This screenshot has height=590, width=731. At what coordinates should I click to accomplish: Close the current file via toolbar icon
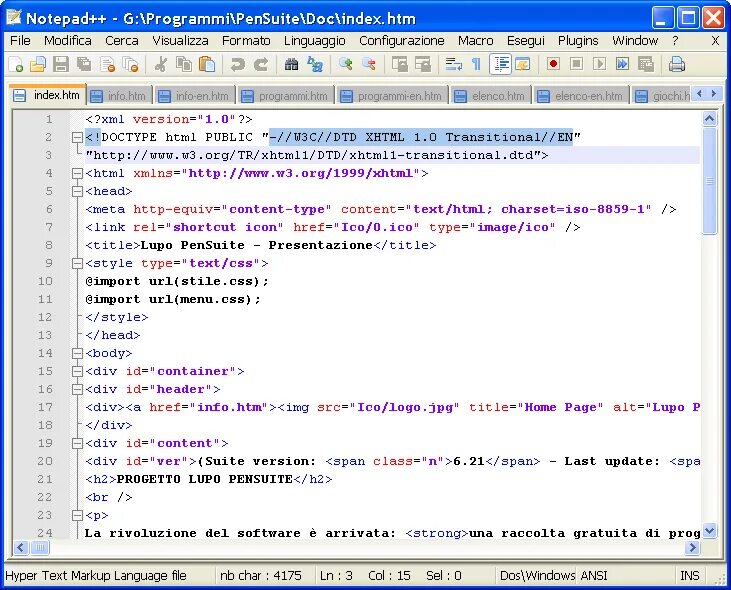pos(107,64)
